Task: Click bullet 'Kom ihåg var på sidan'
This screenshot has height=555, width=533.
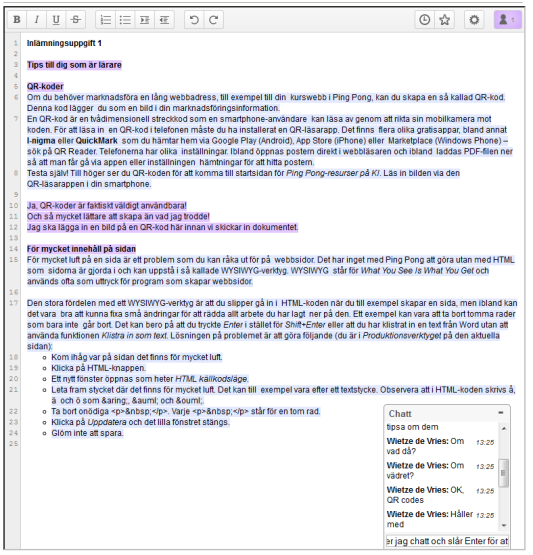Action: tap(137, 357)
